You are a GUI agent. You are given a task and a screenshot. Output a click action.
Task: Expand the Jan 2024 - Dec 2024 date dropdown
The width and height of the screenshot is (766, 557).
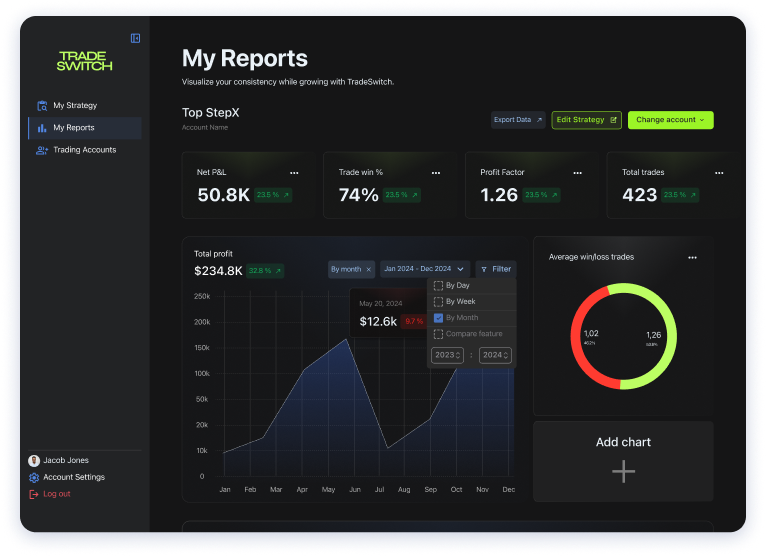pos(460,269)
